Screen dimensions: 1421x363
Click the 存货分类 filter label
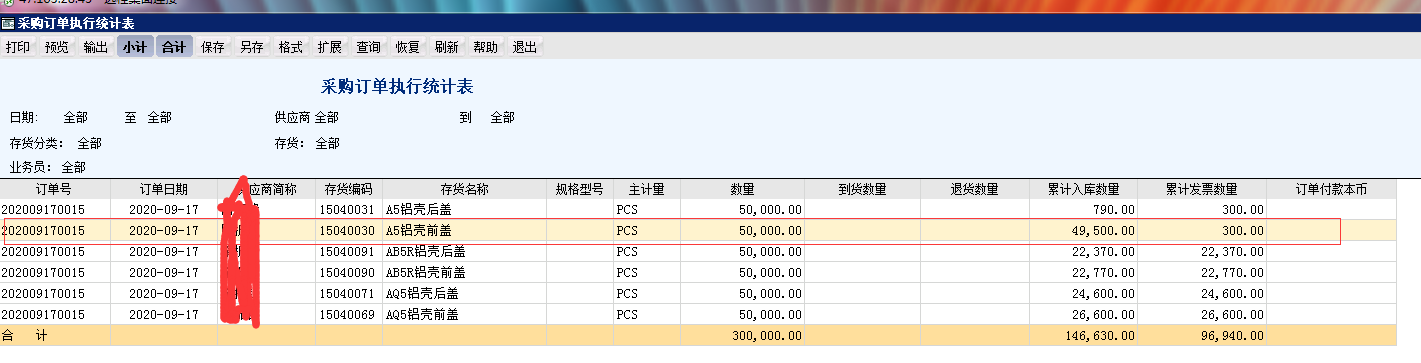tap(36, 143)
